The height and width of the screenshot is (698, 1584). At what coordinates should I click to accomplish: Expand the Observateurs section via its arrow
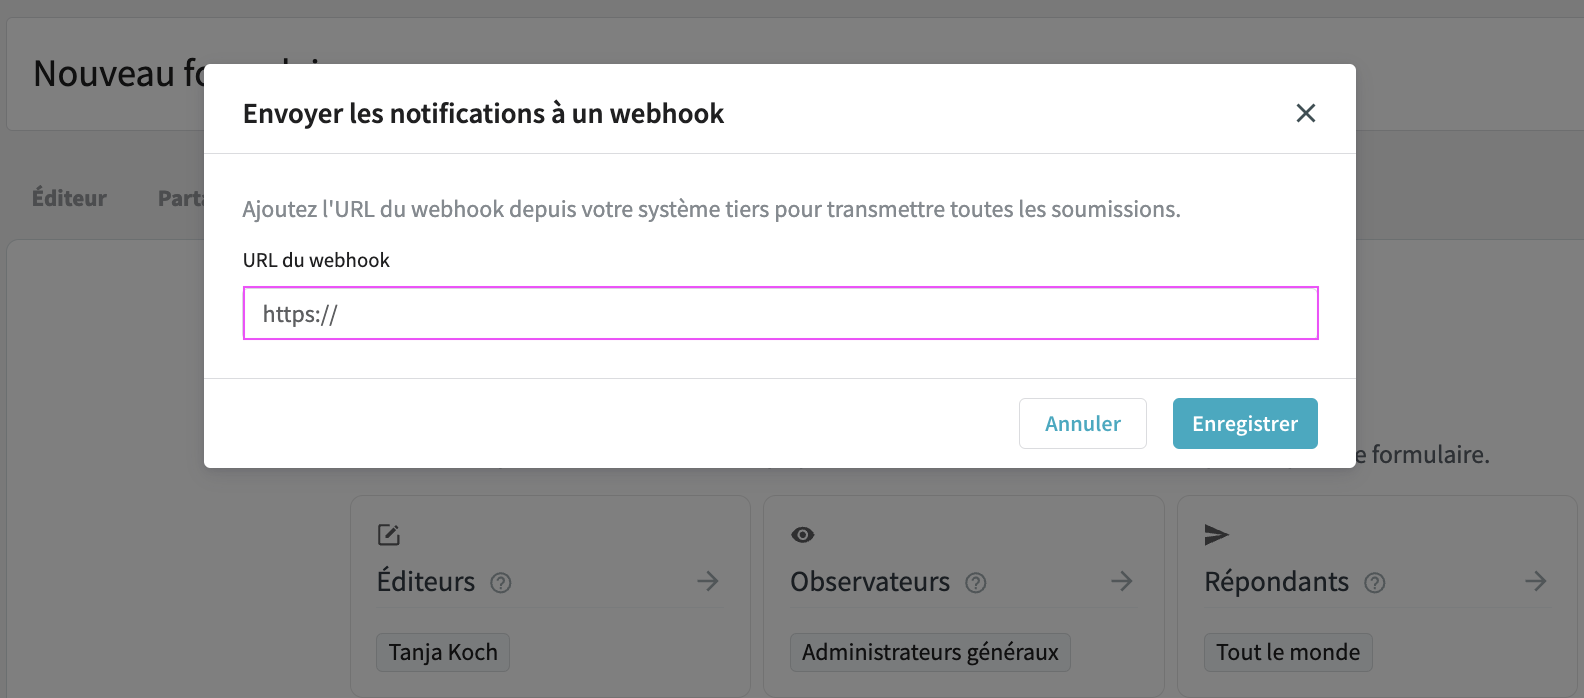[x=1121, y=581]
